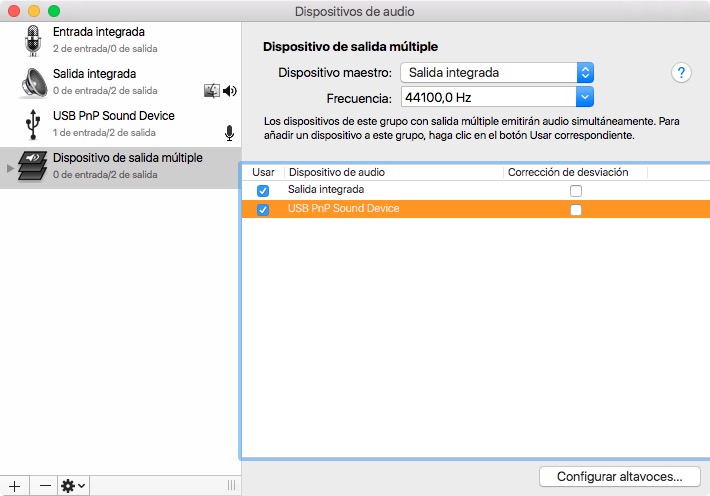The width and height of the screenshot is (710, 496).
Task: Click the sidebar resize grip handle
Action: coord(231,486)
